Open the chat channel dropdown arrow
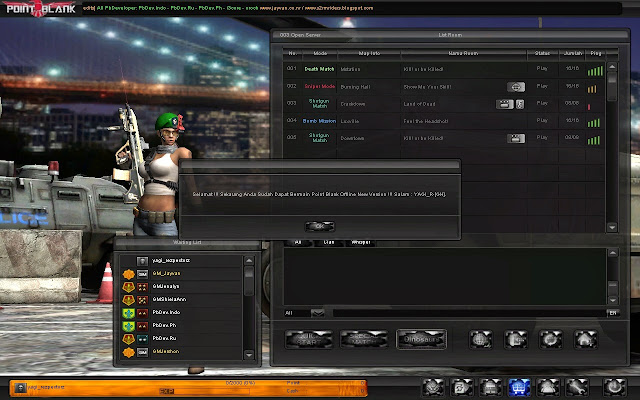The image size is (640, 400). click(318, 313)
